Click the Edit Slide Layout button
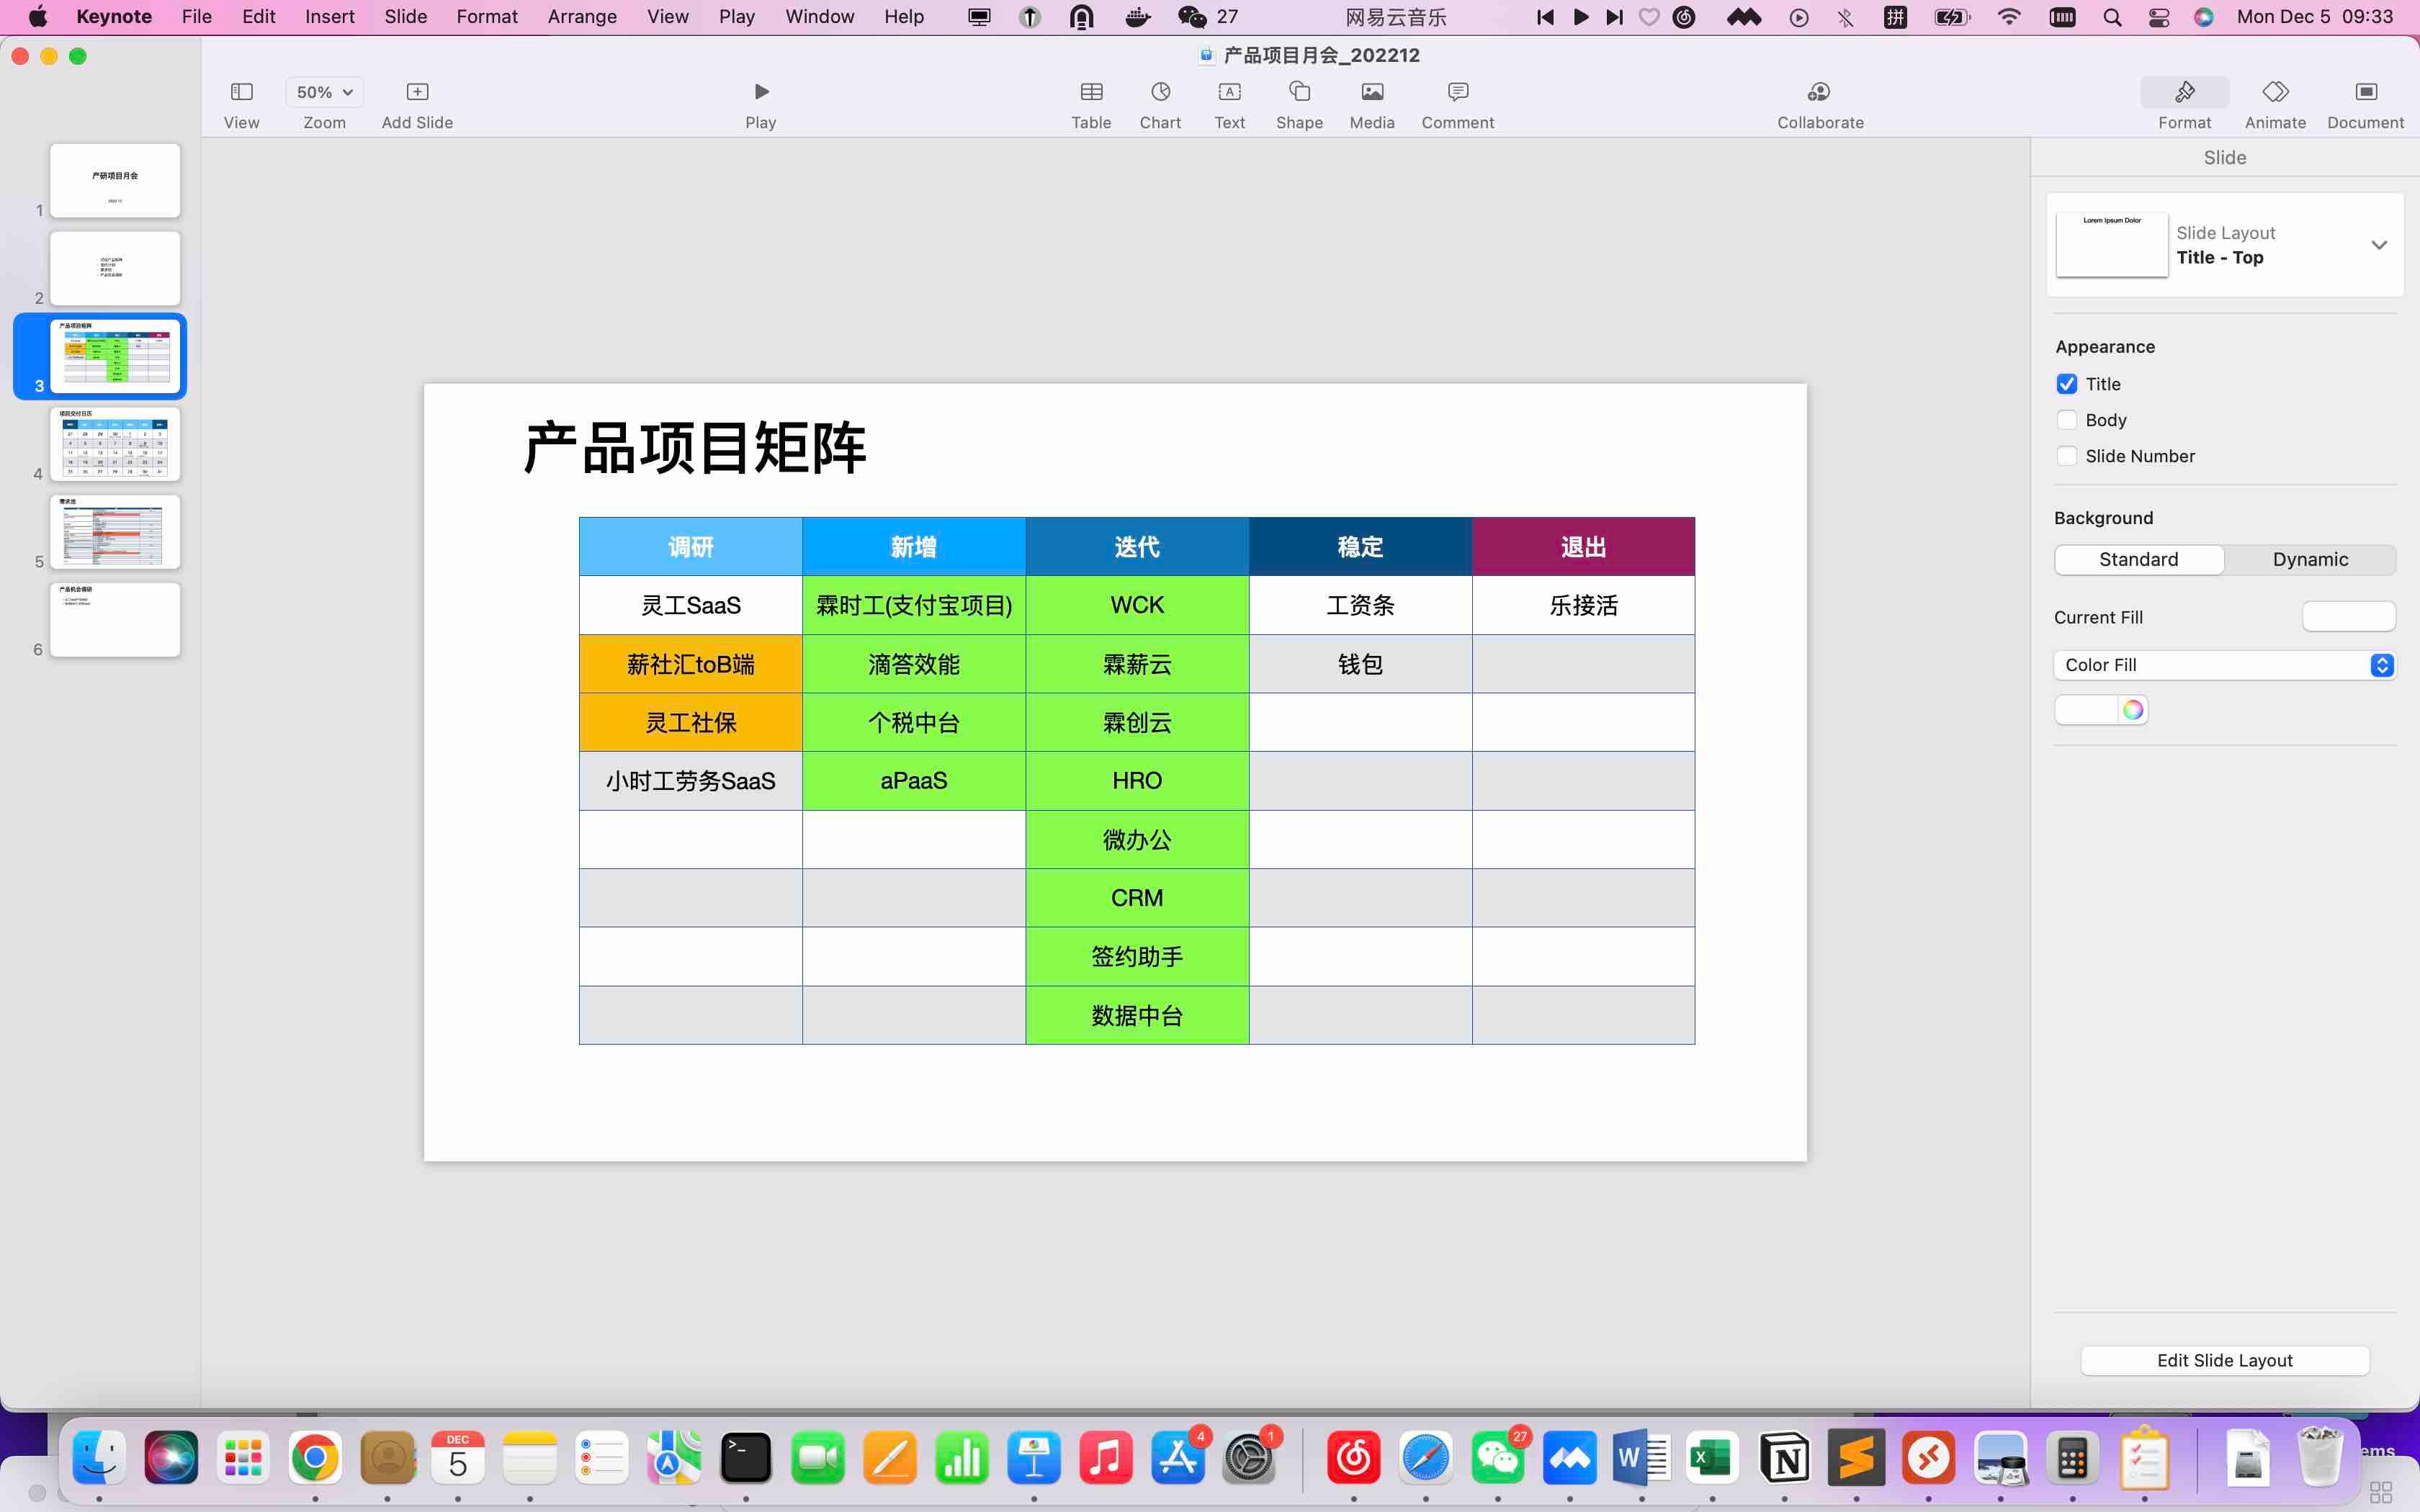The width and height of the screenshot is (2420, 1512). pos(2224,1360)
